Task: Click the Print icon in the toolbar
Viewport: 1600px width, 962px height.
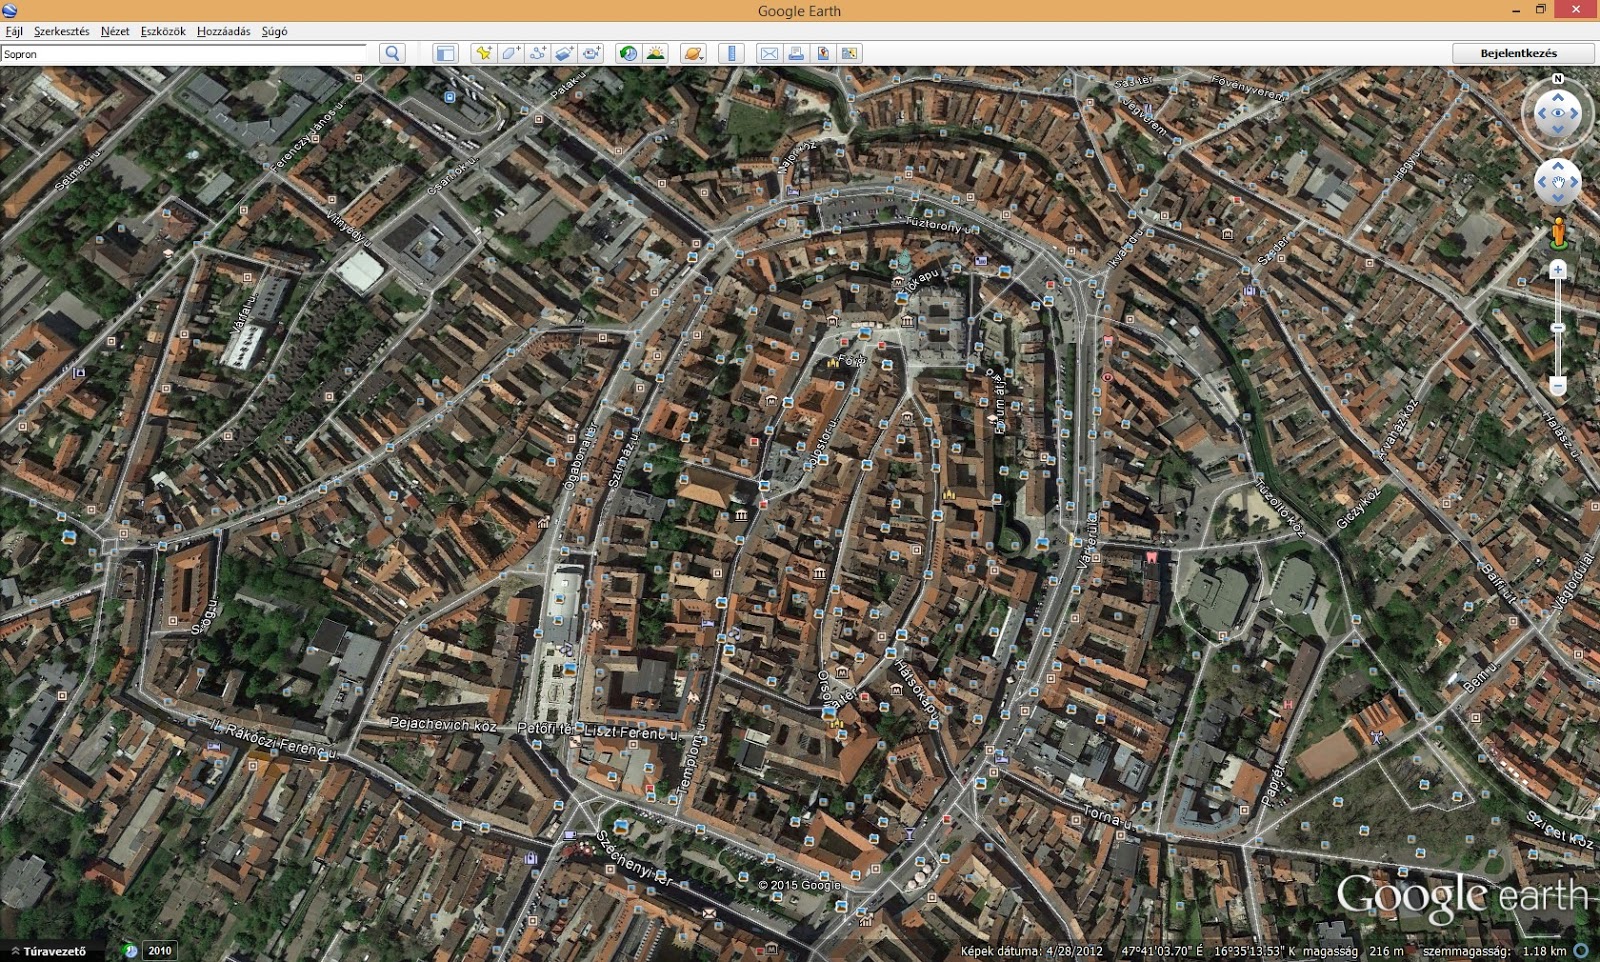Action: point(796,54)
